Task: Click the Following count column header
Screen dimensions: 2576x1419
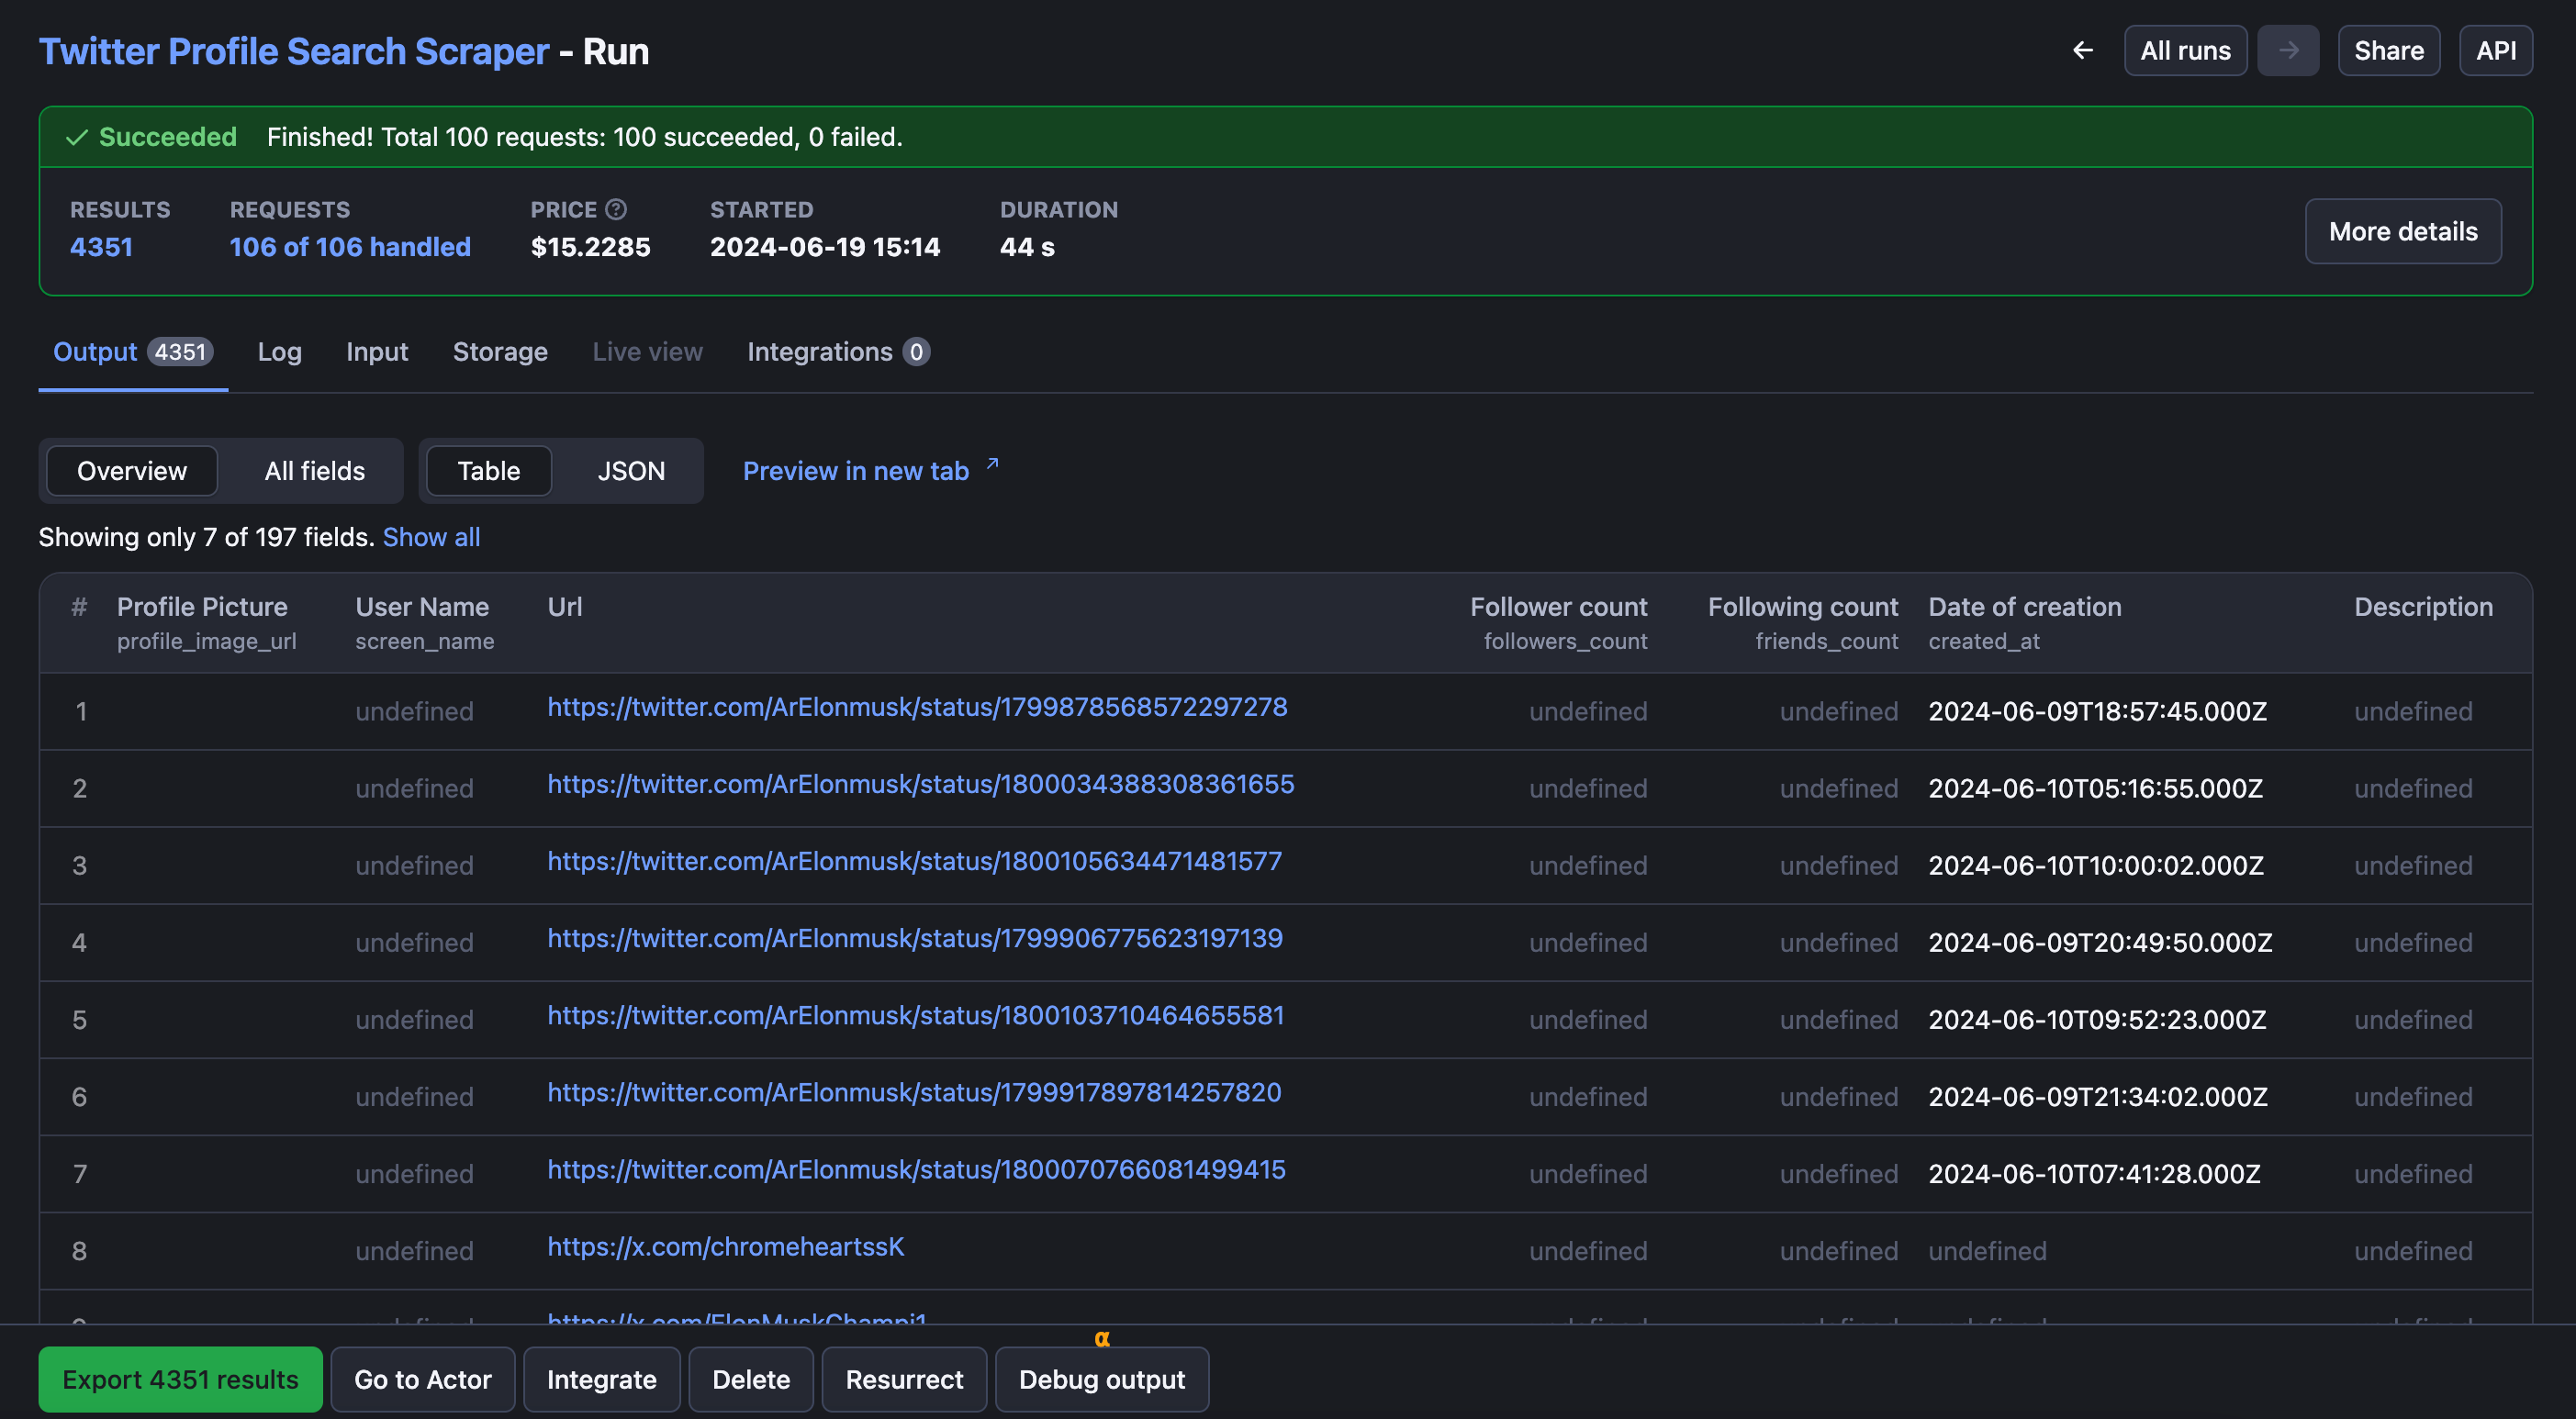Action: point(1802,607)
